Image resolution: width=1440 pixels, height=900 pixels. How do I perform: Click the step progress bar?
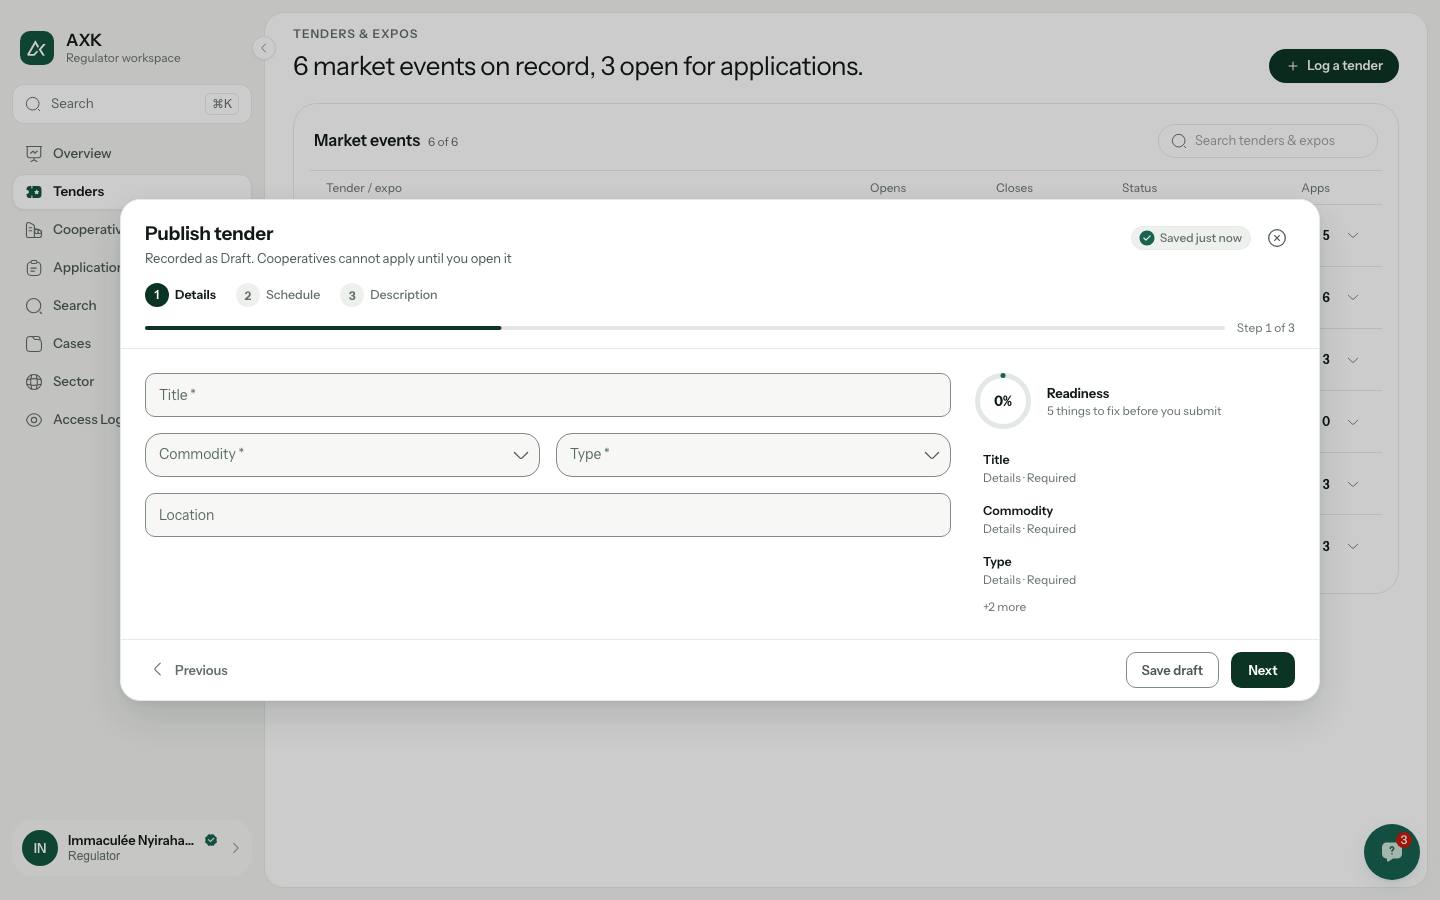click(685, 328)
